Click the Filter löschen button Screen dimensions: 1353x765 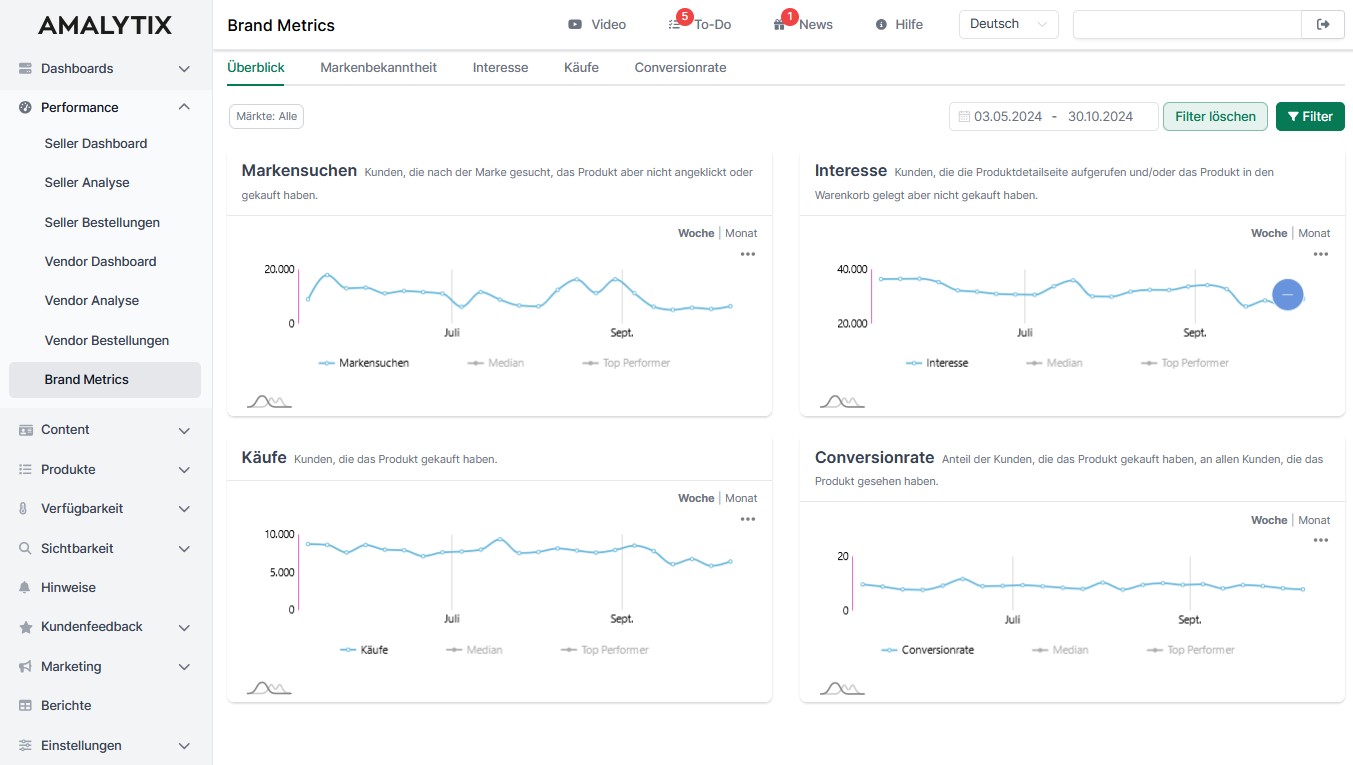coord(1215,116)
